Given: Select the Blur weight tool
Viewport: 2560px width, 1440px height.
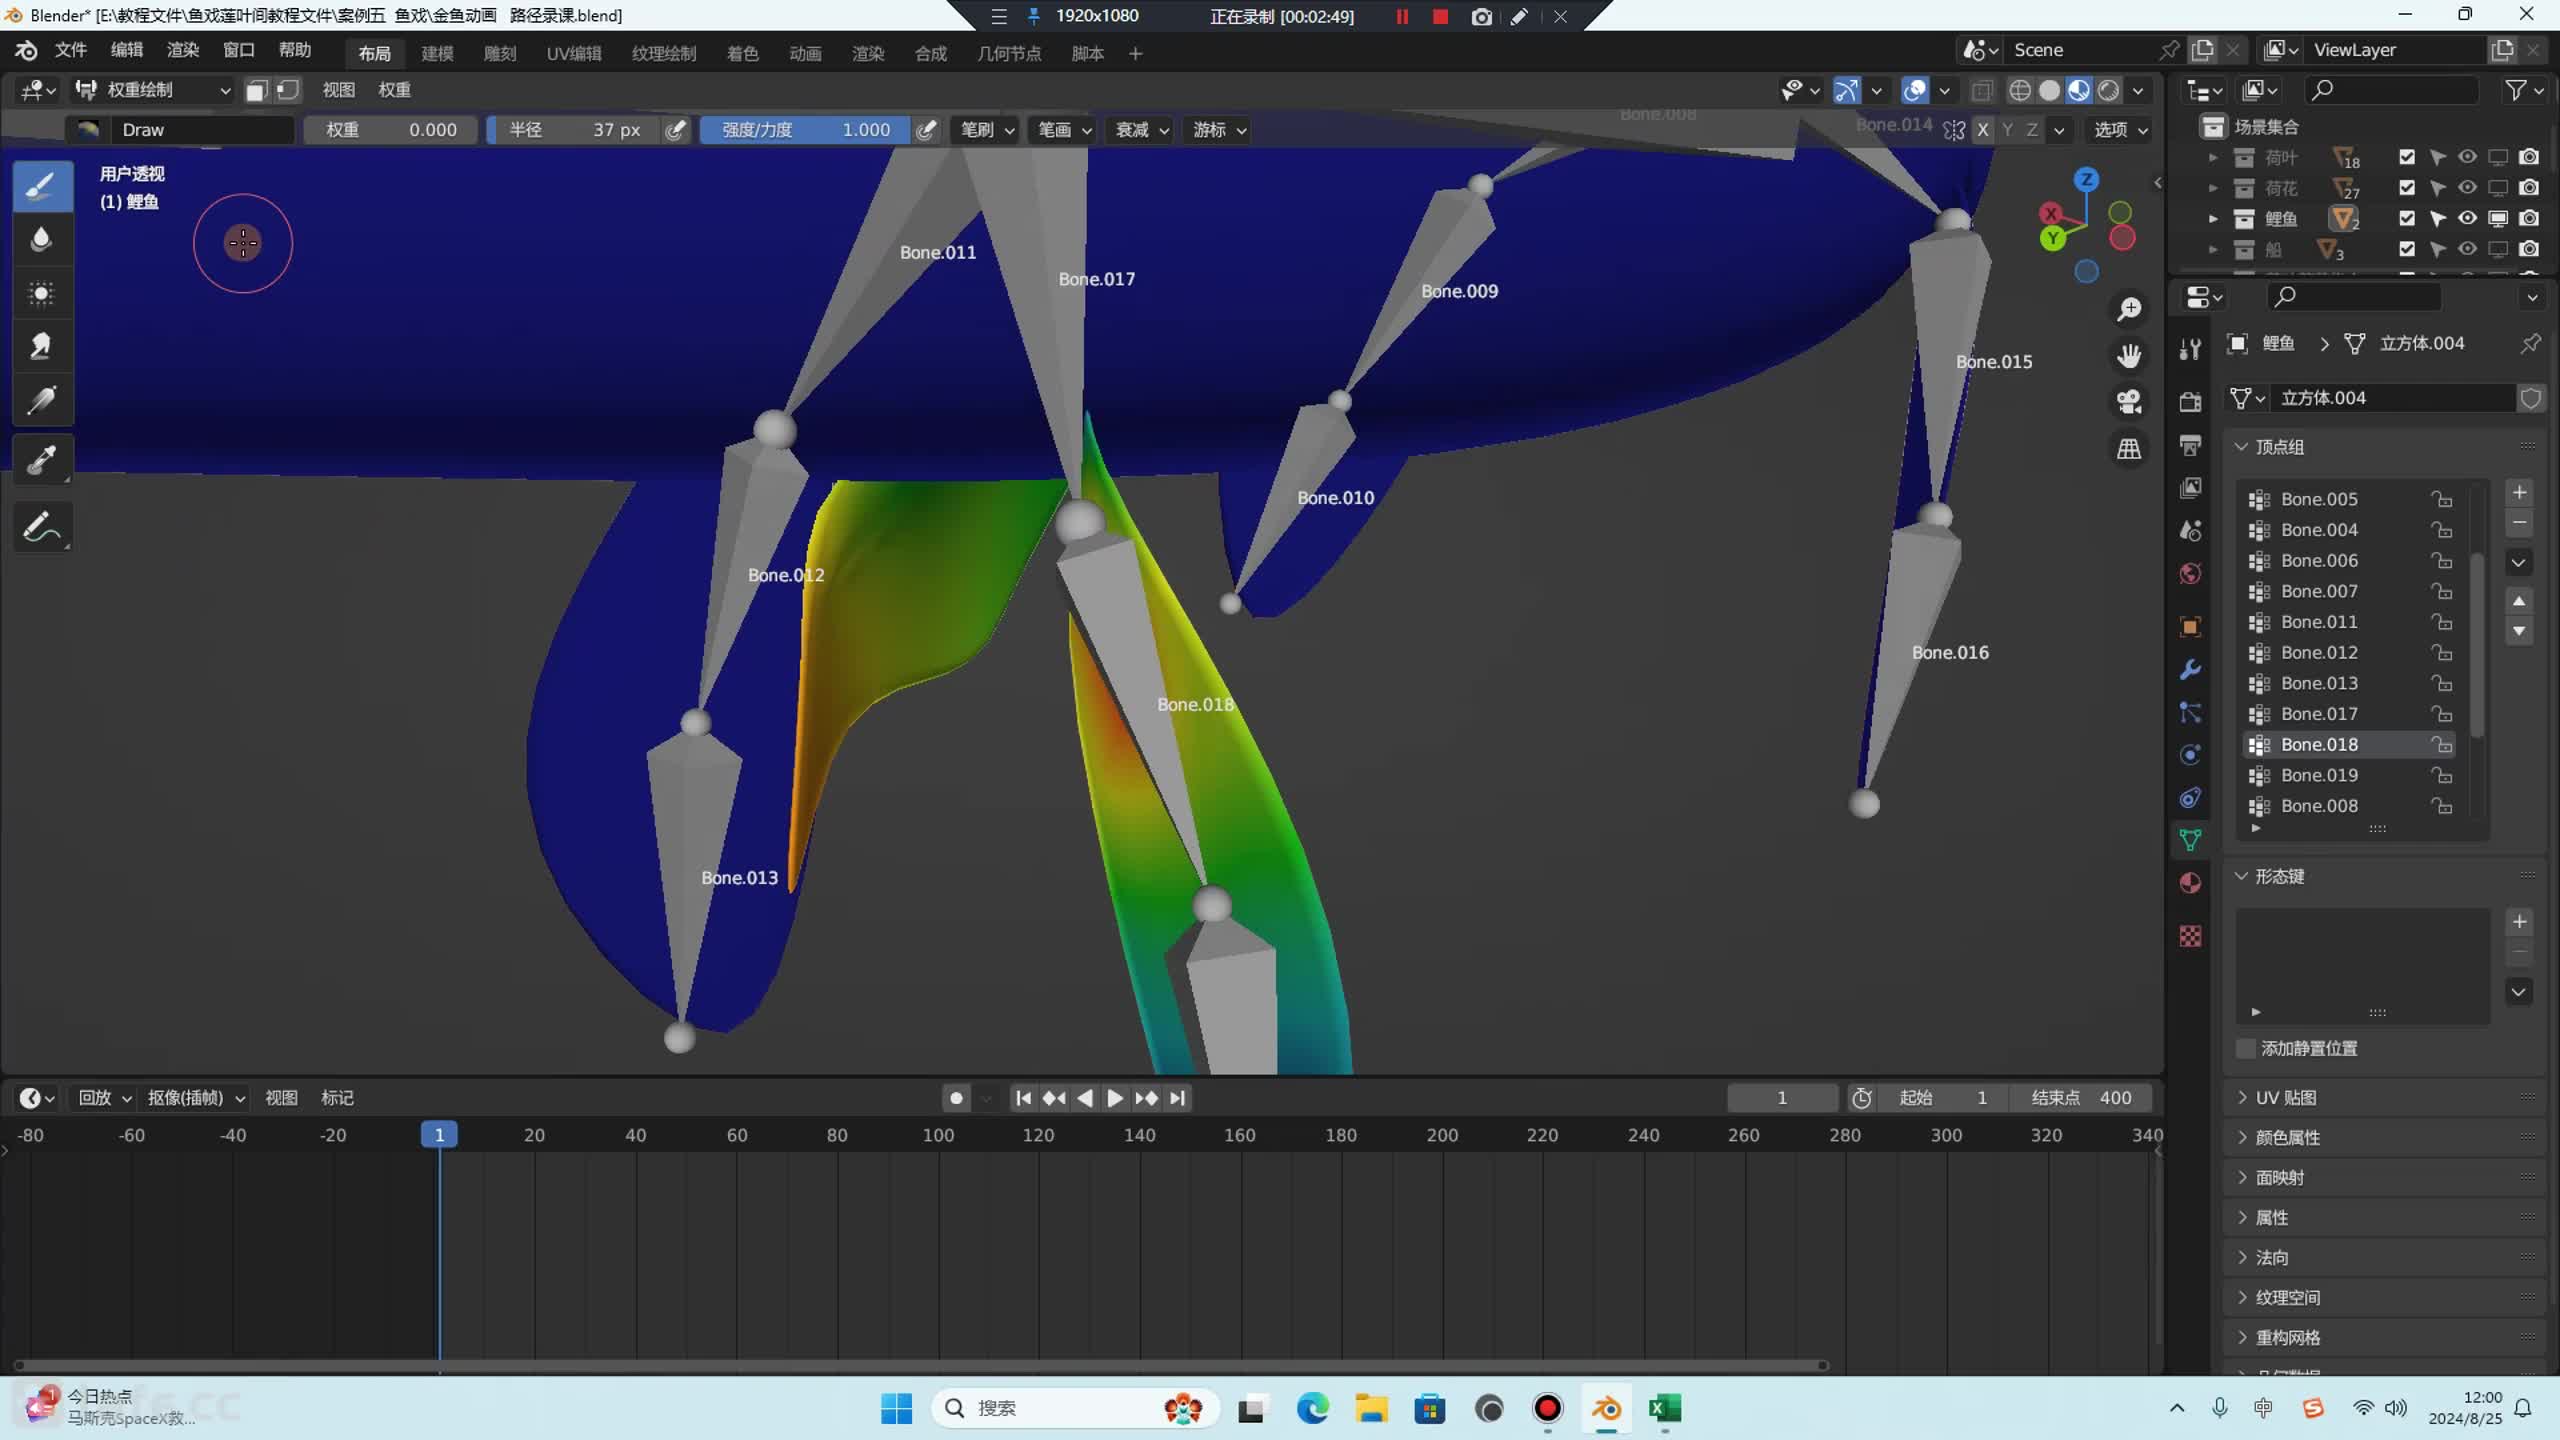Looking at the screenshot, I should 42,239.
